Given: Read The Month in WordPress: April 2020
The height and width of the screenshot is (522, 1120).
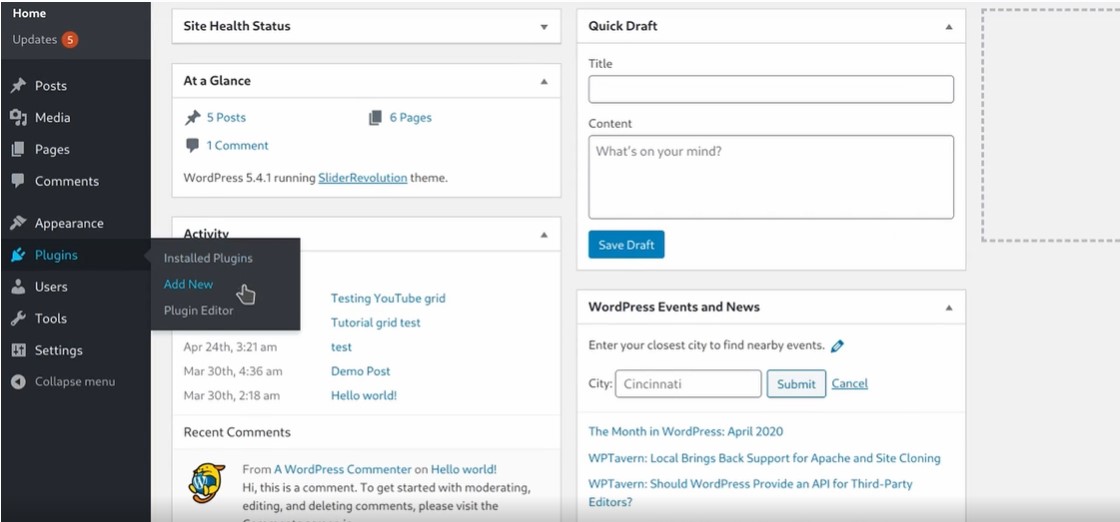Looking at the screenshot, I should pyautogui.click(x=686, y=431).
